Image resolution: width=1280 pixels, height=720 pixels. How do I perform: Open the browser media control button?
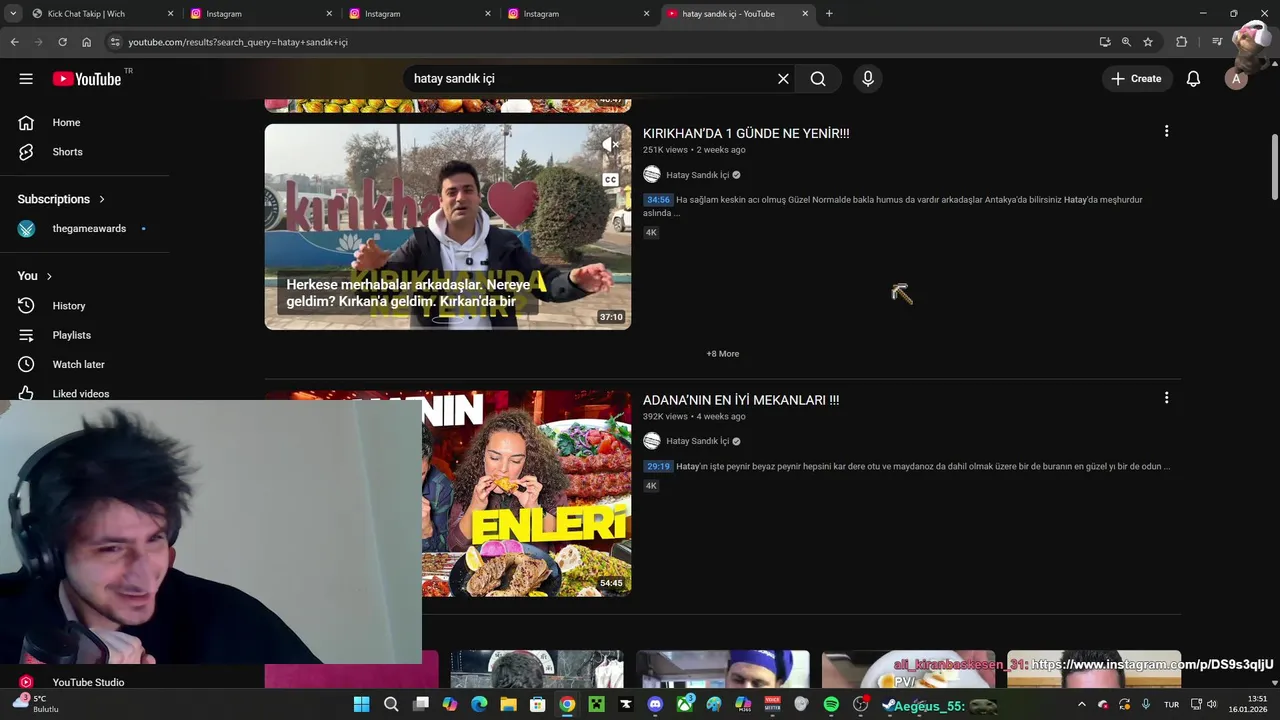(1217, 42)
